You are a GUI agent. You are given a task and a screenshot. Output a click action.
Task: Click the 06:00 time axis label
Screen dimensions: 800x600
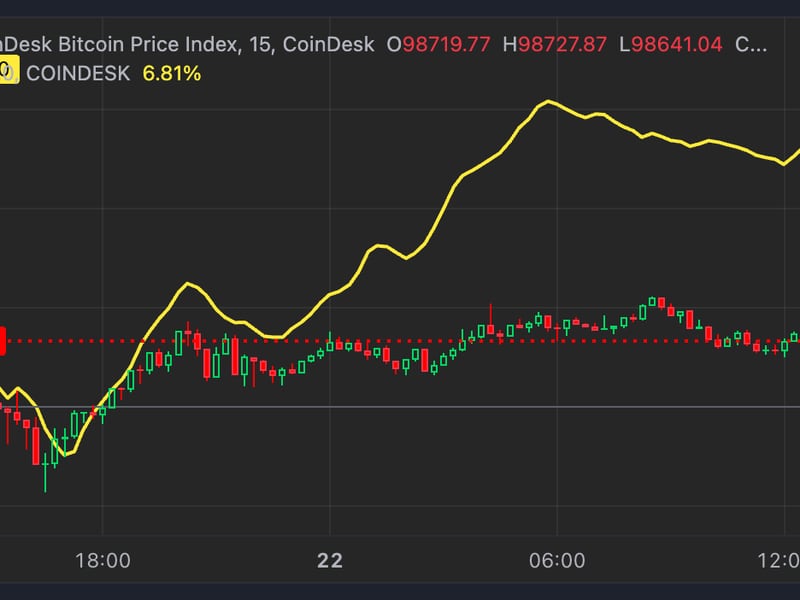click(x=557, y=560)
